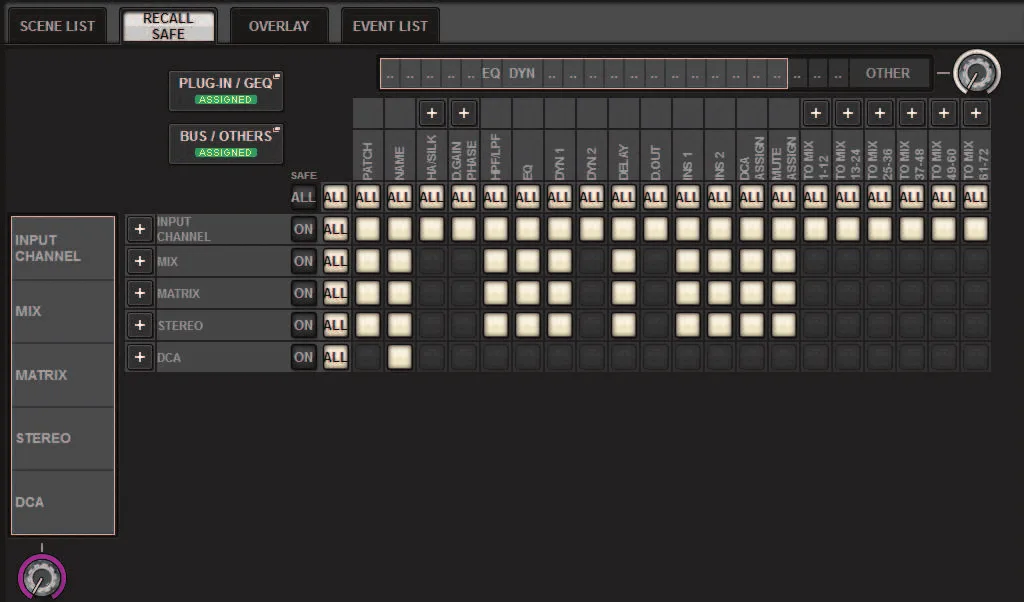The width and height of the screenshot is (1024, 602).
Task: Toggle Safe ON for DCA row
Action: click(303, 357)
